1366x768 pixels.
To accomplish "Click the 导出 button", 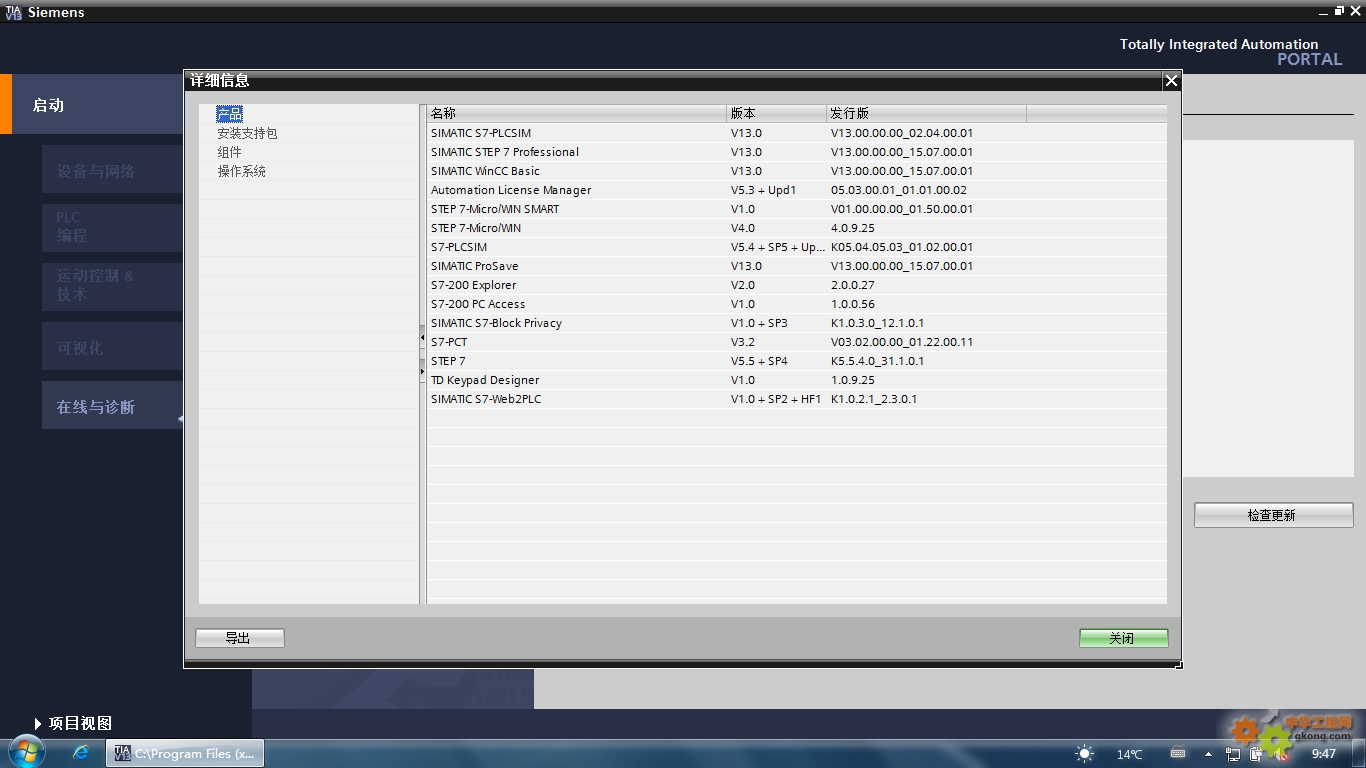I will [240, 638].
